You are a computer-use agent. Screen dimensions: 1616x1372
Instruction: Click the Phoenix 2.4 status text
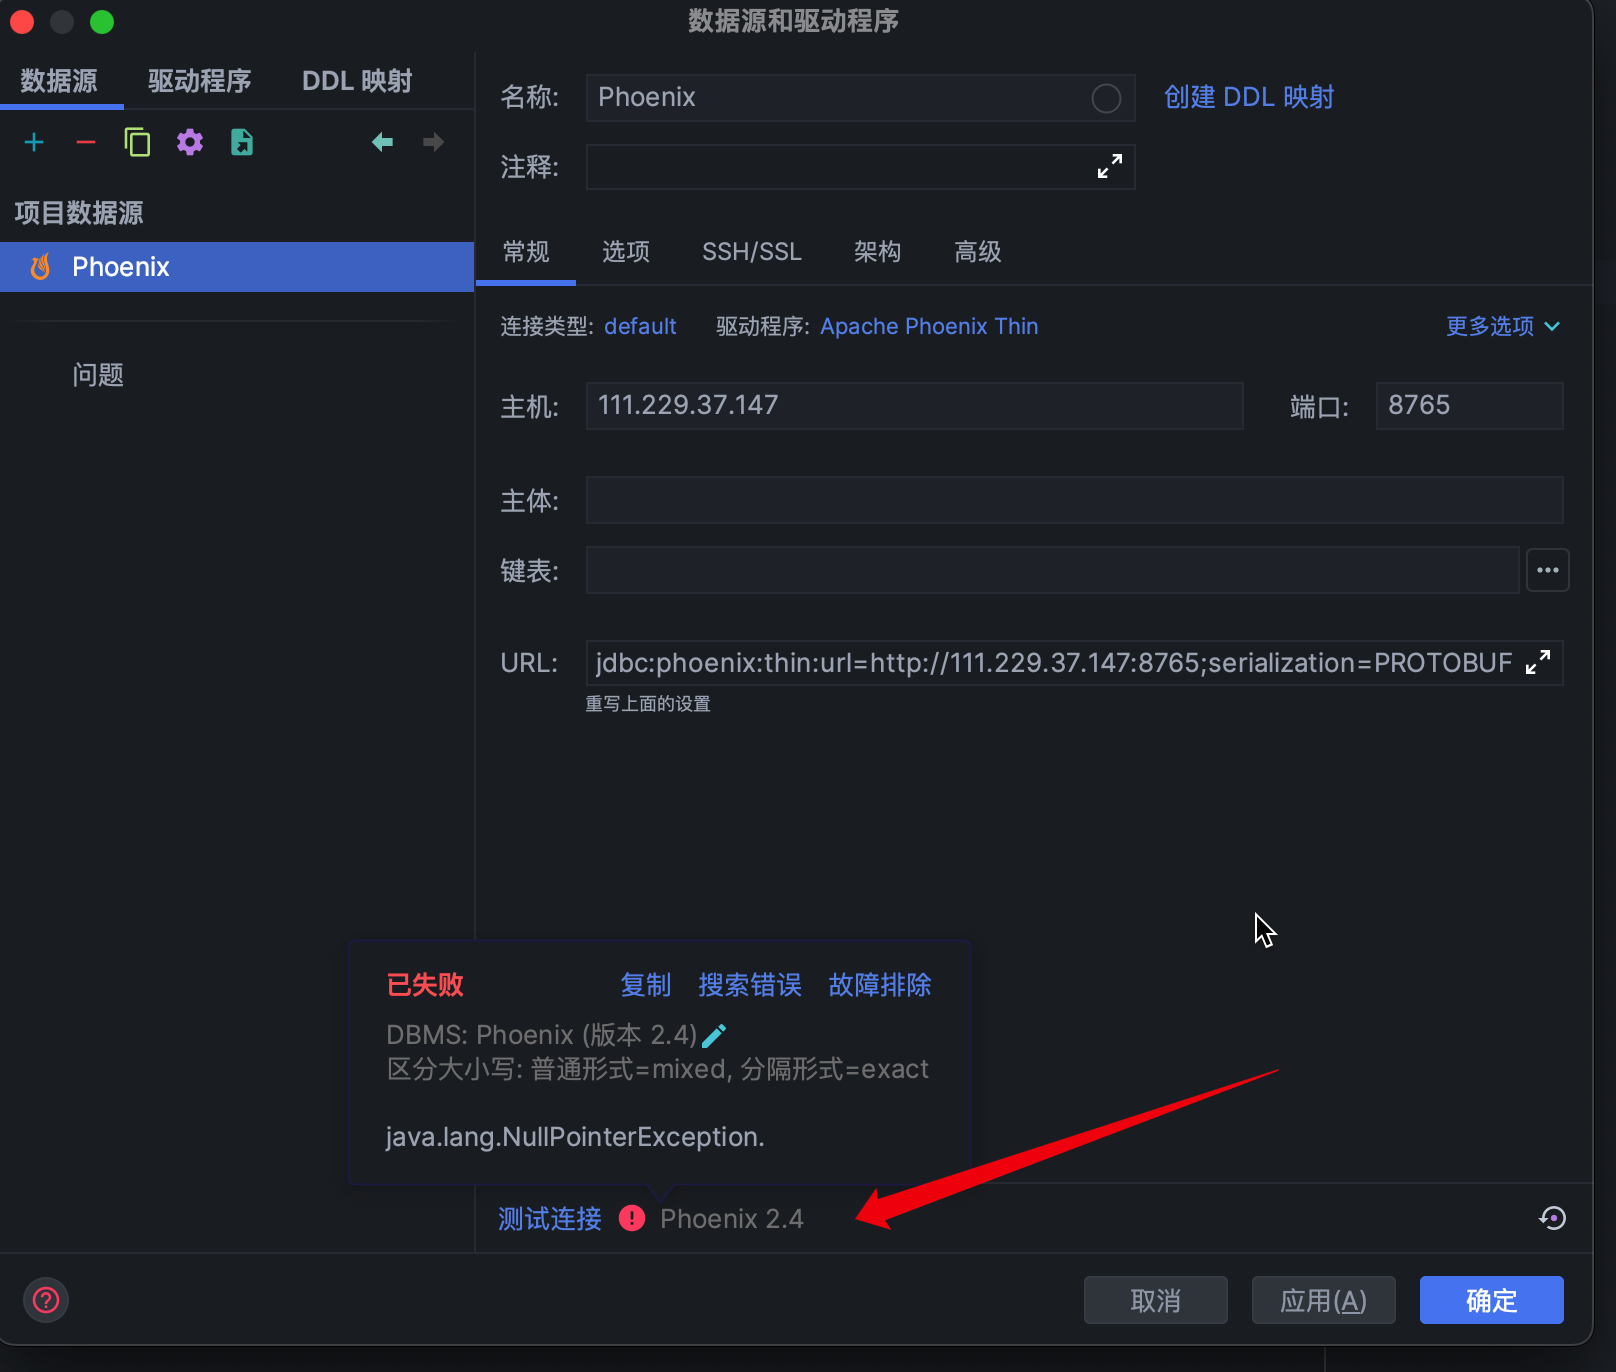pos(732,1218)
